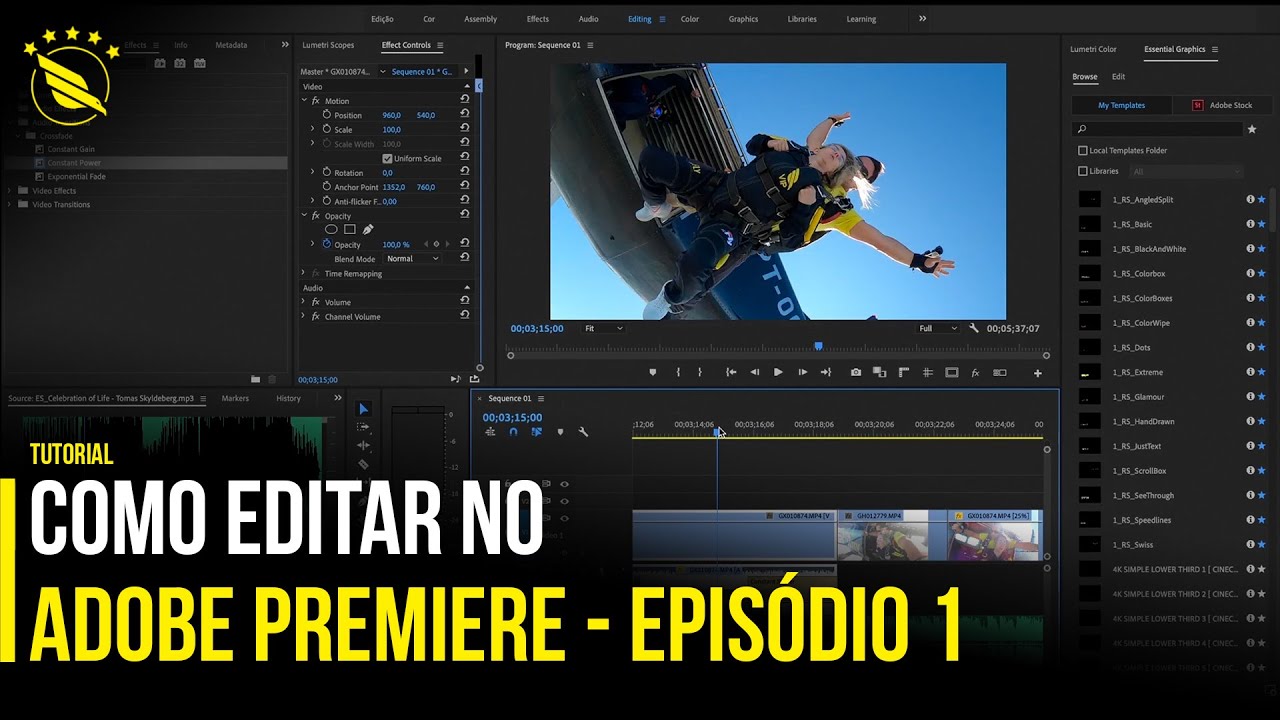Image resolution: width=1280 pixels, height=720 pixels.
Task: Open the Lumetri Color tab
Action: [1093, 49]
